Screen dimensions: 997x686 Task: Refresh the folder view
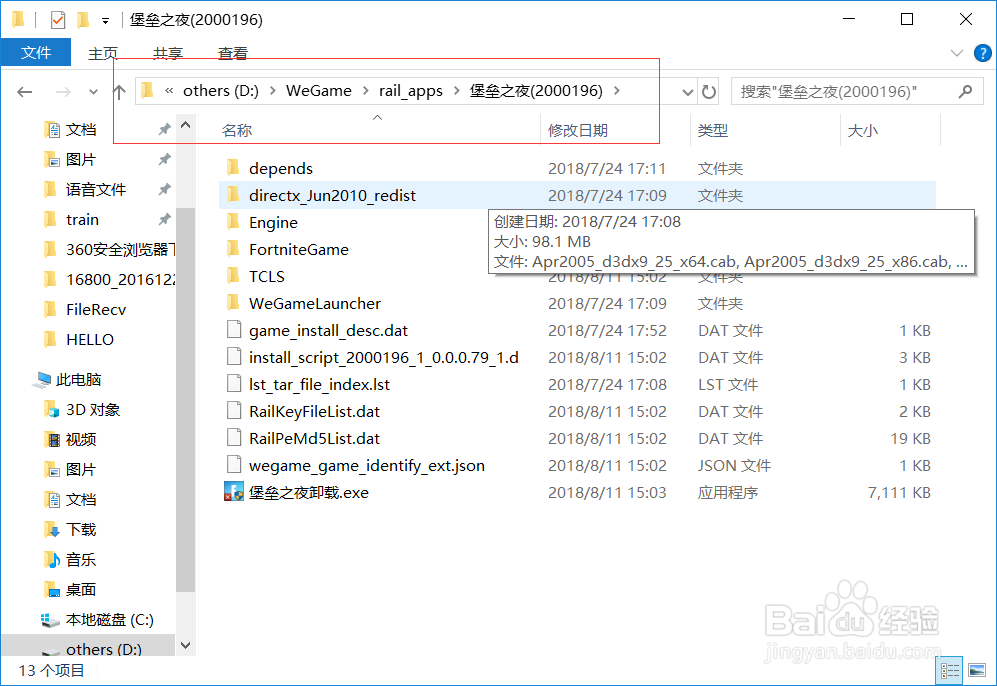[x=708, y=92]
